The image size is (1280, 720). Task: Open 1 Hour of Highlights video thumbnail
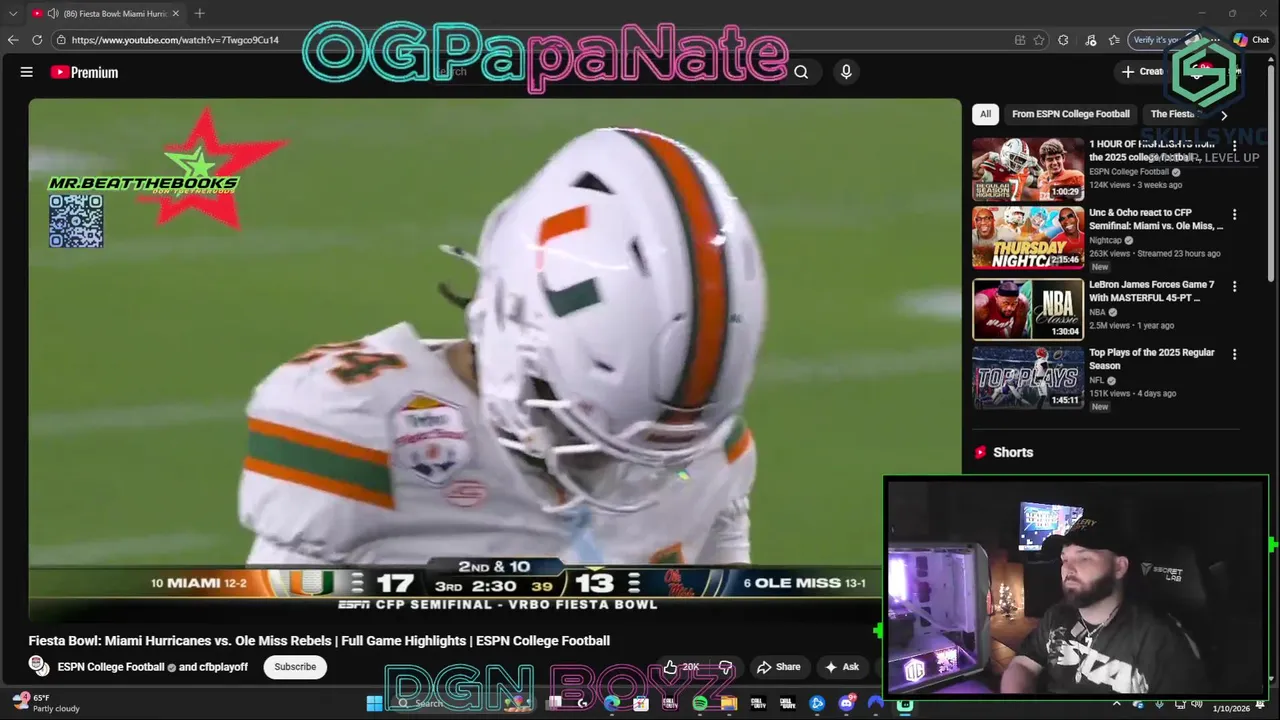1028,170
